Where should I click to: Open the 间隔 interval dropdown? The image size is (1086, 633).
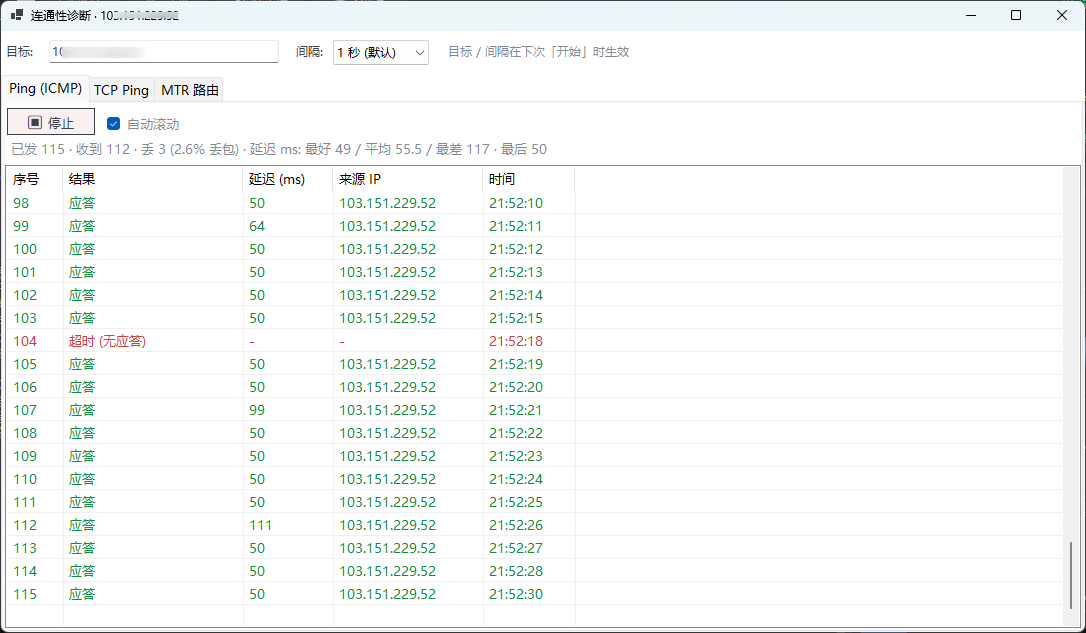381,53
